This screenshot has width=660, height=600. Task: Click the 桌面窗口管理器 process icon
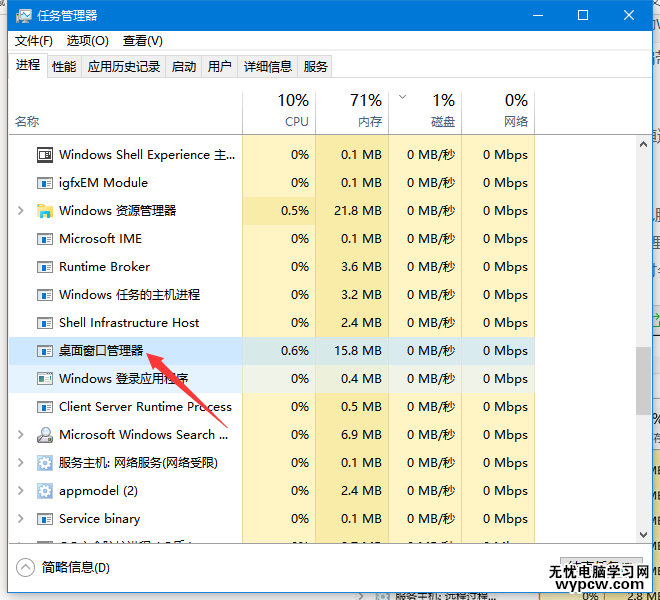coord(45,351)
